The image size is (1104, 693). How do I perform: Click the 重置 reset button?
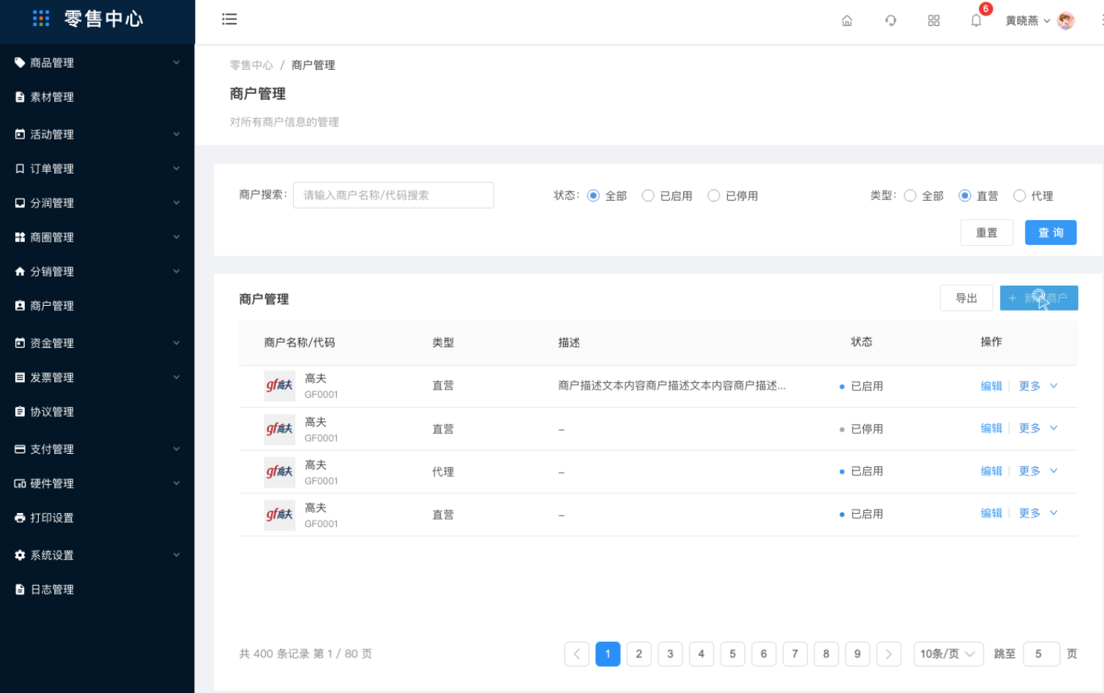click(986, 232)
